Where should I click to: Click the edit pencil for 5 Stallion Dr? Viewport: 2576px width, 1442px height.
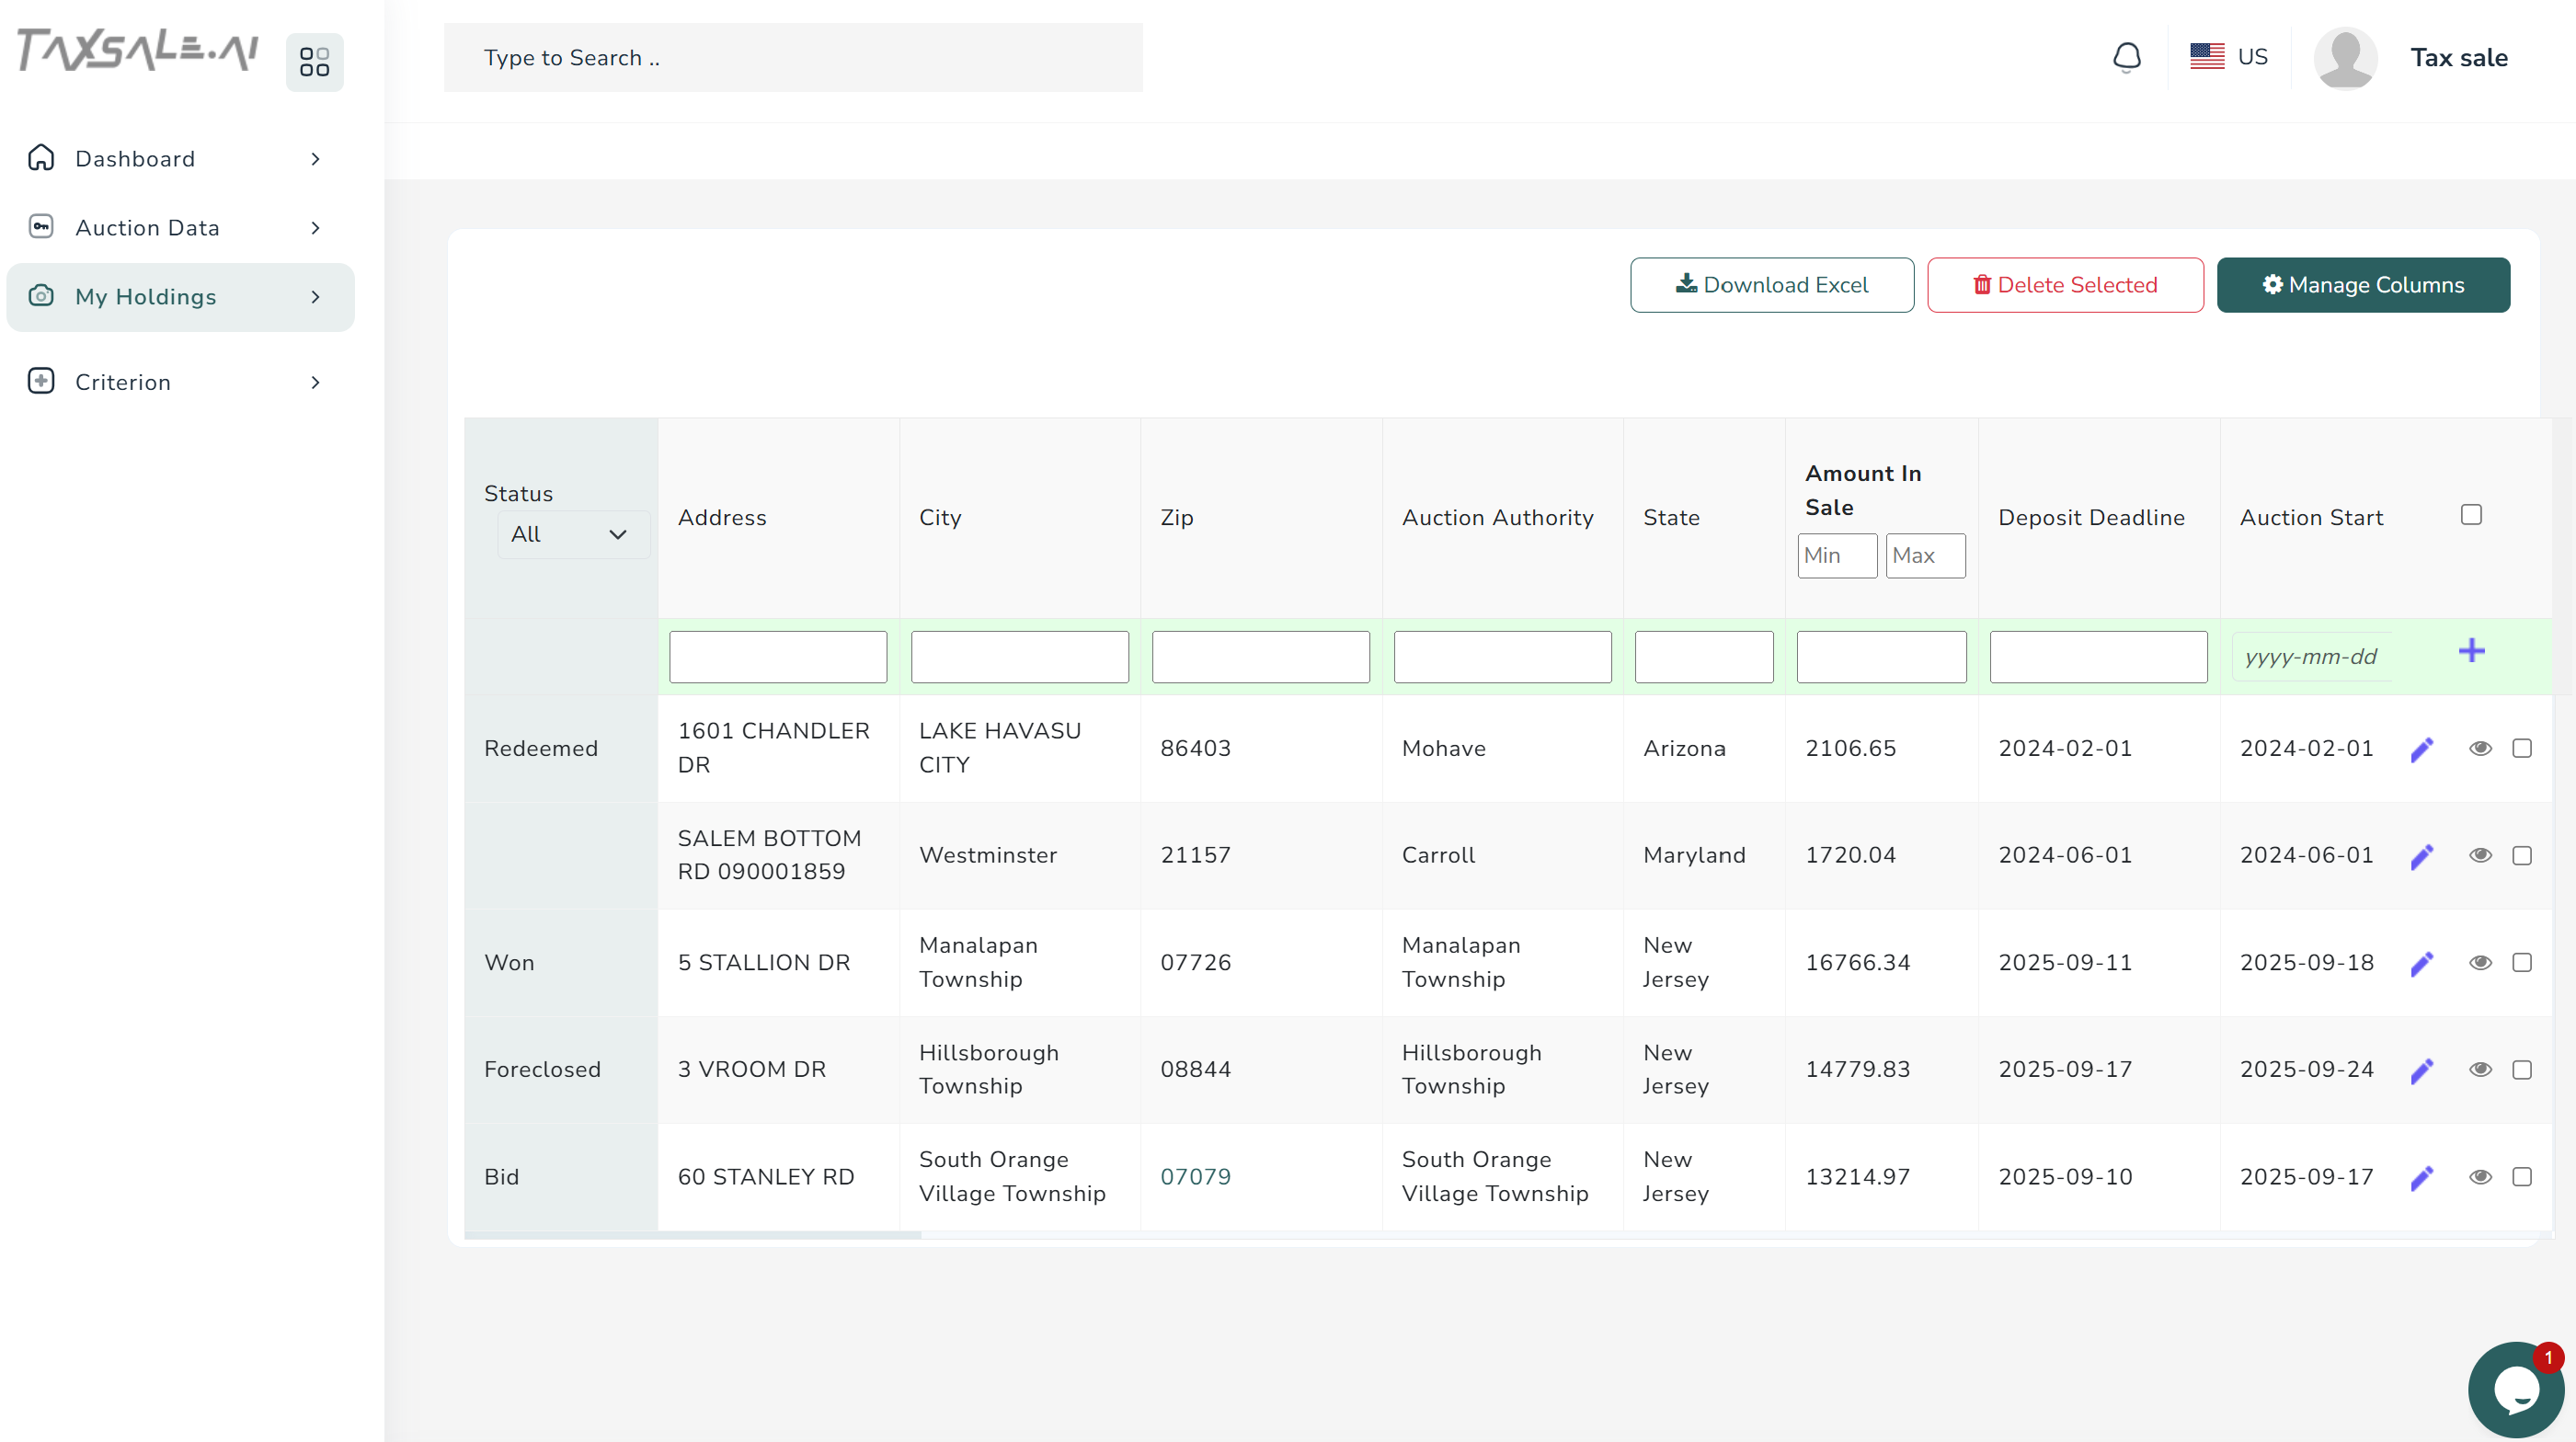[x=2421, y=963]
